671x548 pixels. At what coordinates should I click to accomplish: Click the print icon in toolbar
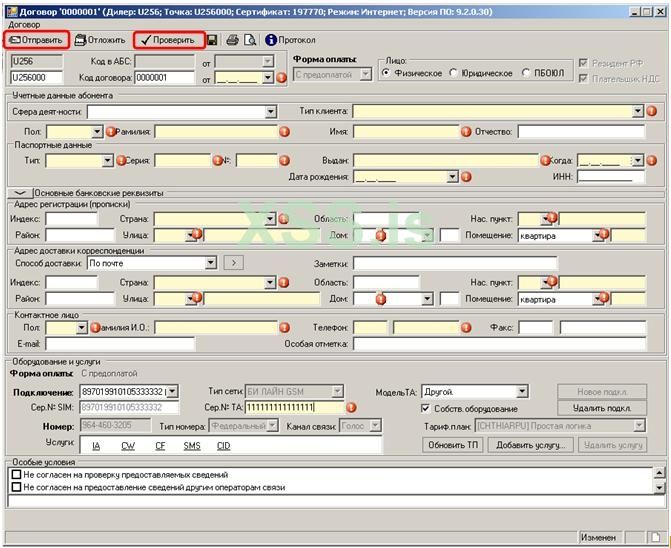pos(232,40)
